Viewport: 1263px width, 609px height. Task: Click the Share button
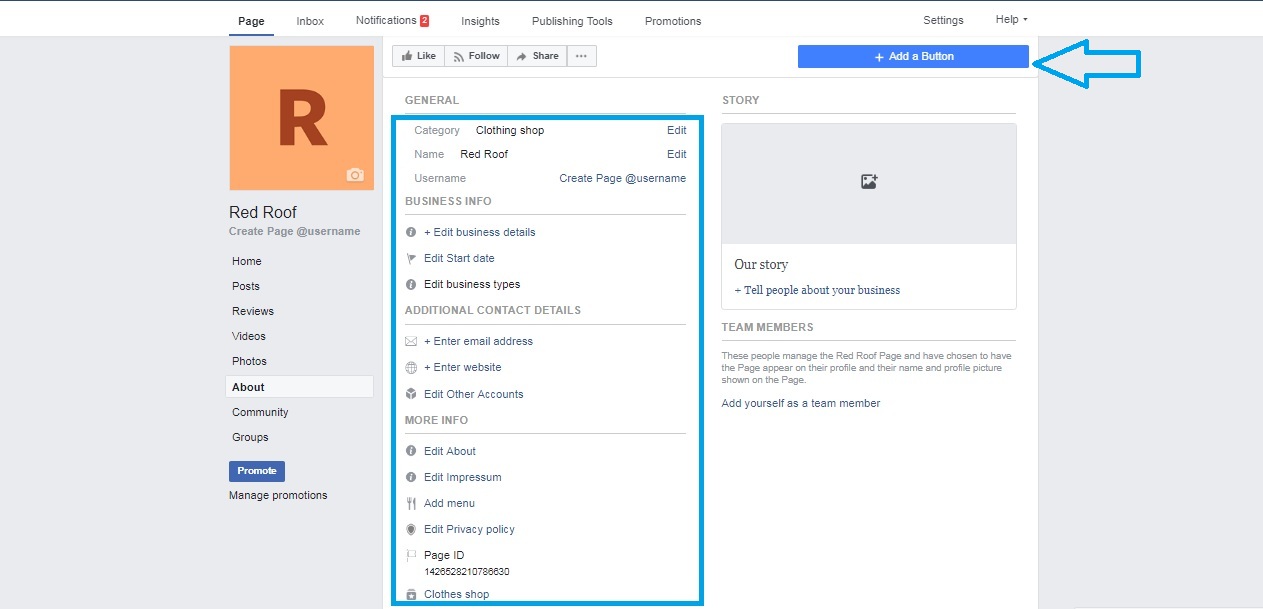(537, 56)
